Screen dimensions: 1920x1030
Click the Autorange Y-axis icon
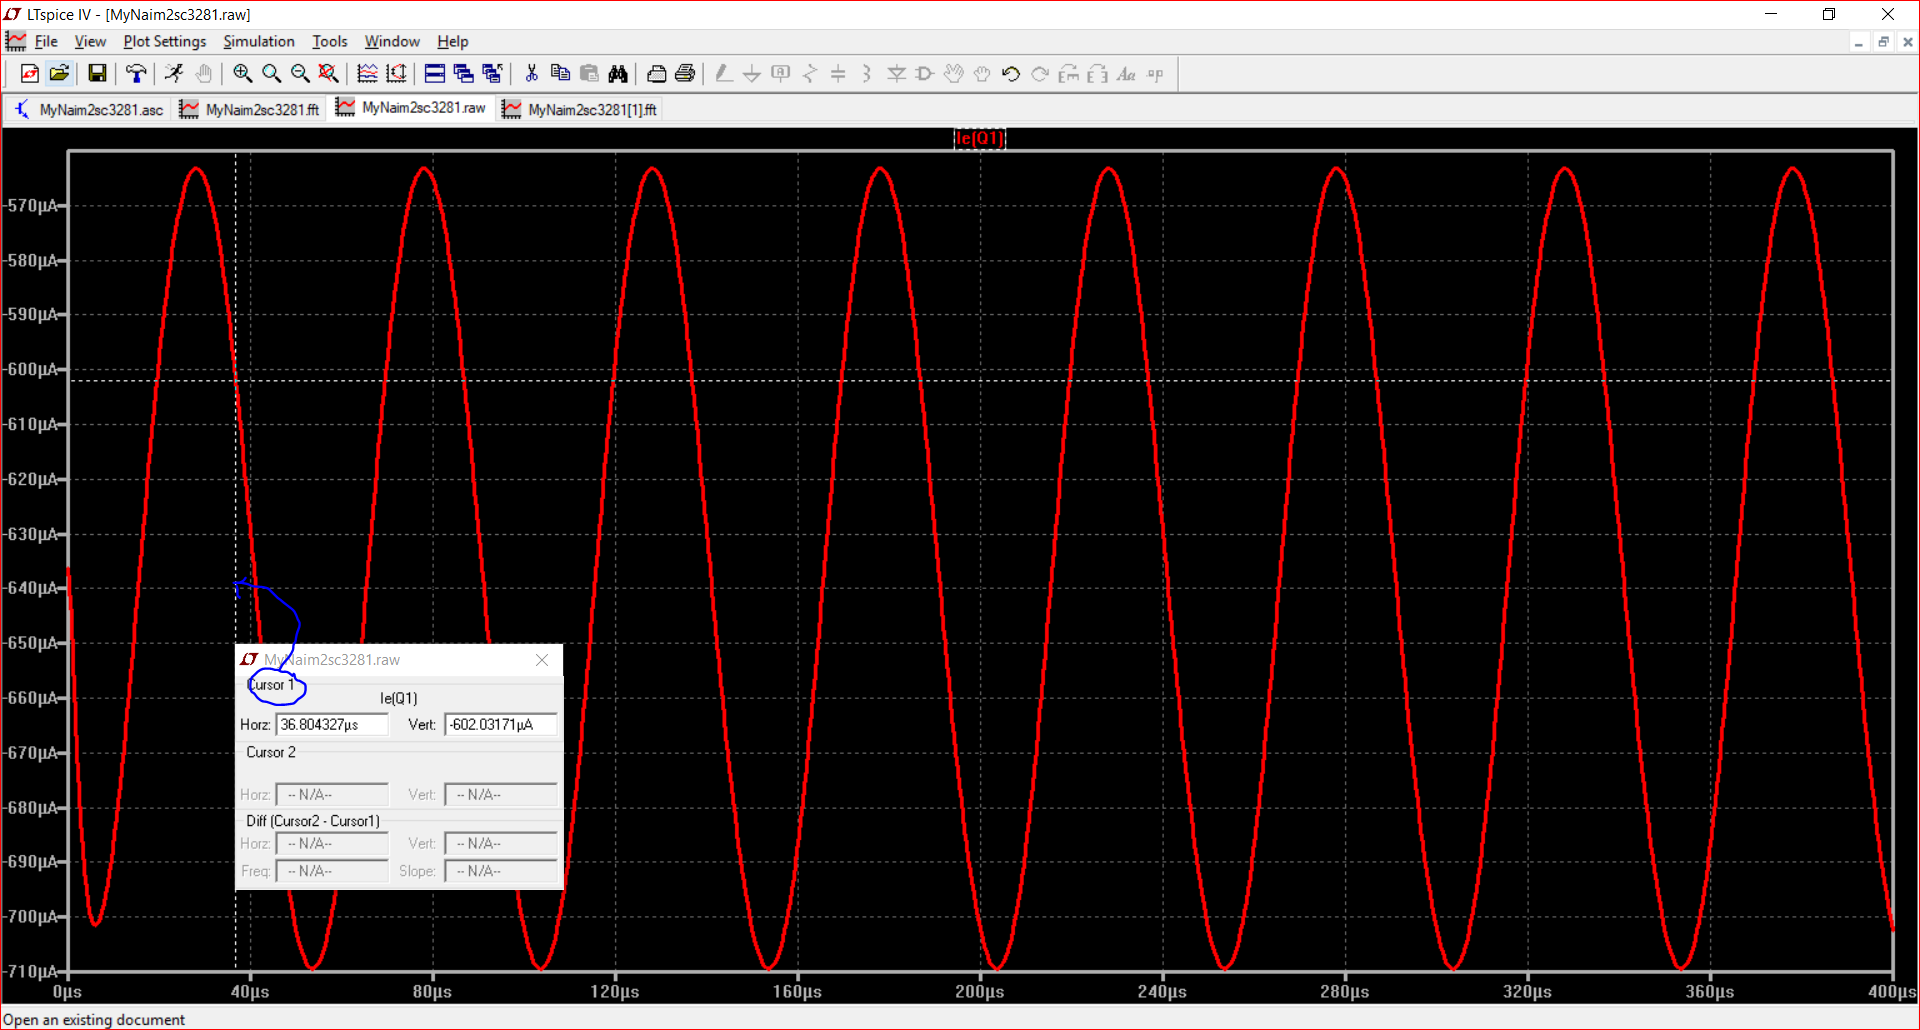[x=396, y=73]
